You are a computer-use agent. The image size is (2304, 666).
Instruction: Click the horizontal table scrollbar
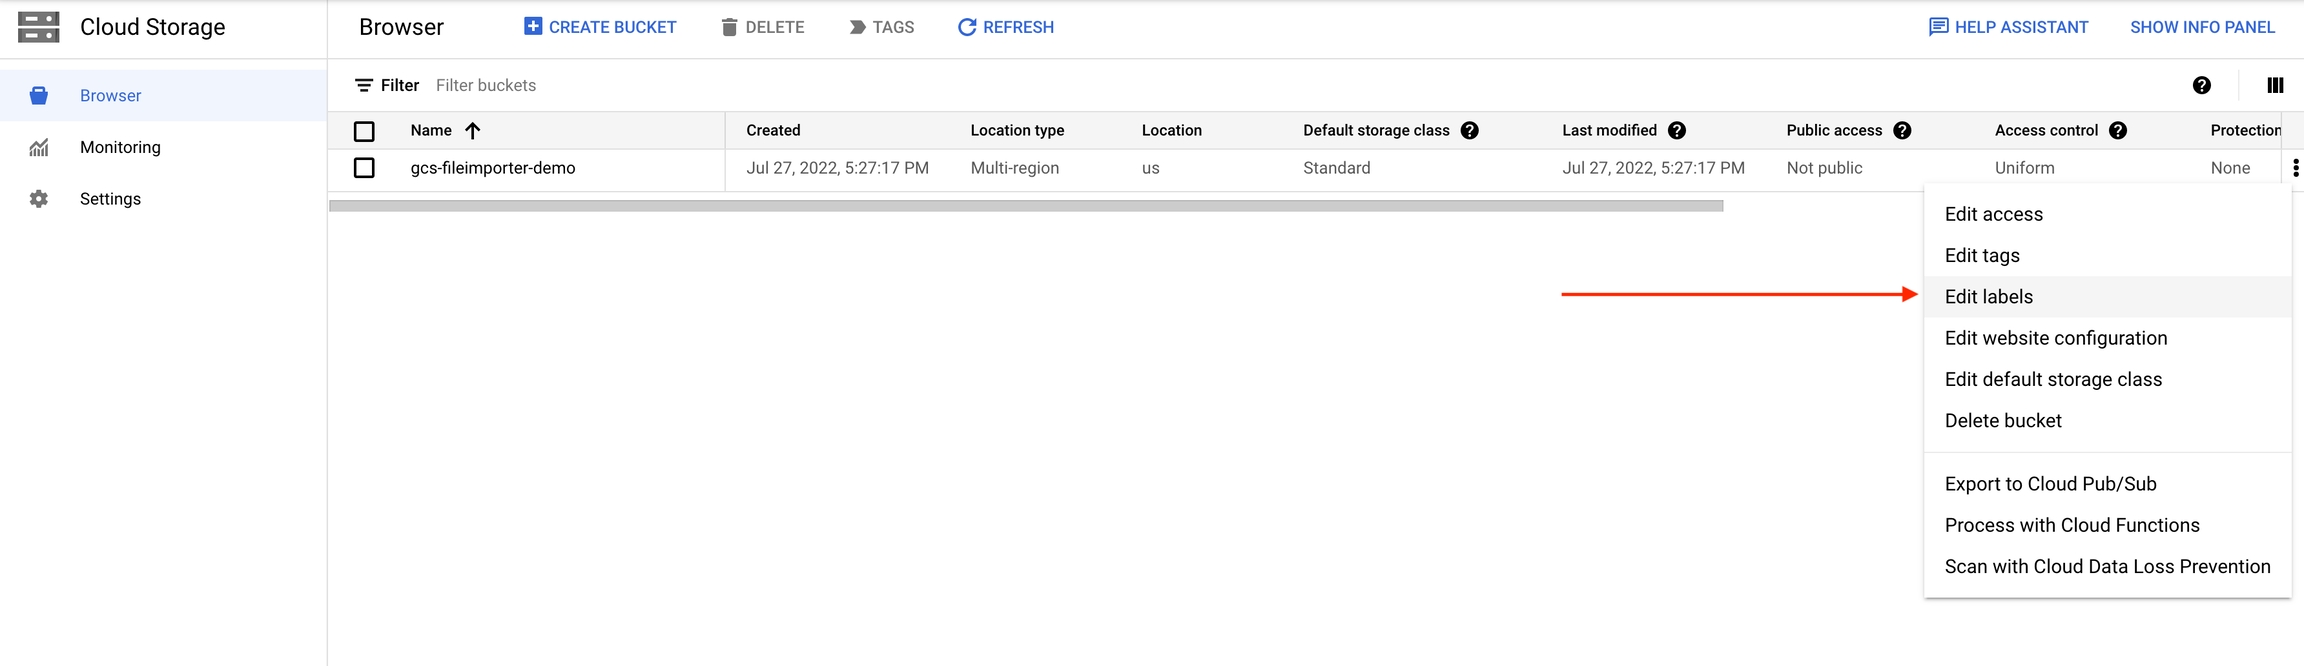[x=1026, y=206]
